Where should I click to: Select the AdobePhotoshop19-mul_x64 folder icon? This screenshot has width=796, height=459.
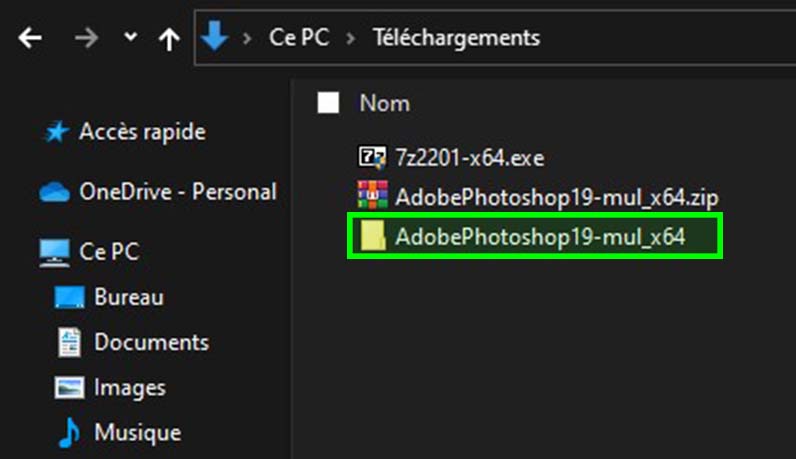coord(373,237)
